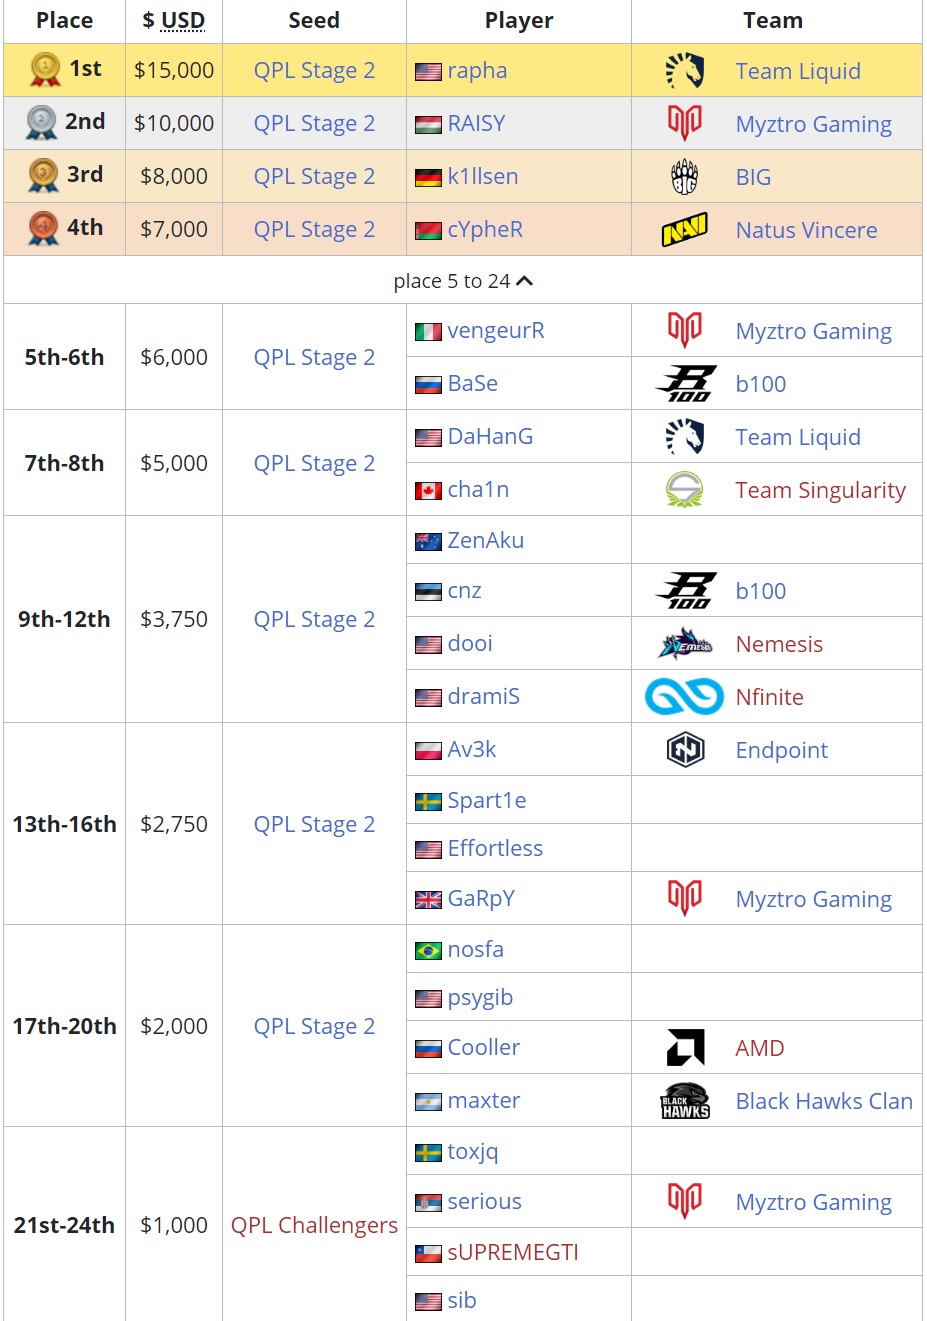
Task: Click the Nemesis team logo
Action: click(x=685, y=644)
